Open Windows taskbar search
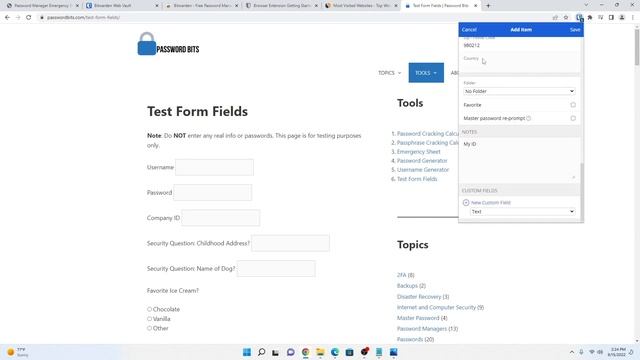640x360 pixels. [x=262, y=352]
